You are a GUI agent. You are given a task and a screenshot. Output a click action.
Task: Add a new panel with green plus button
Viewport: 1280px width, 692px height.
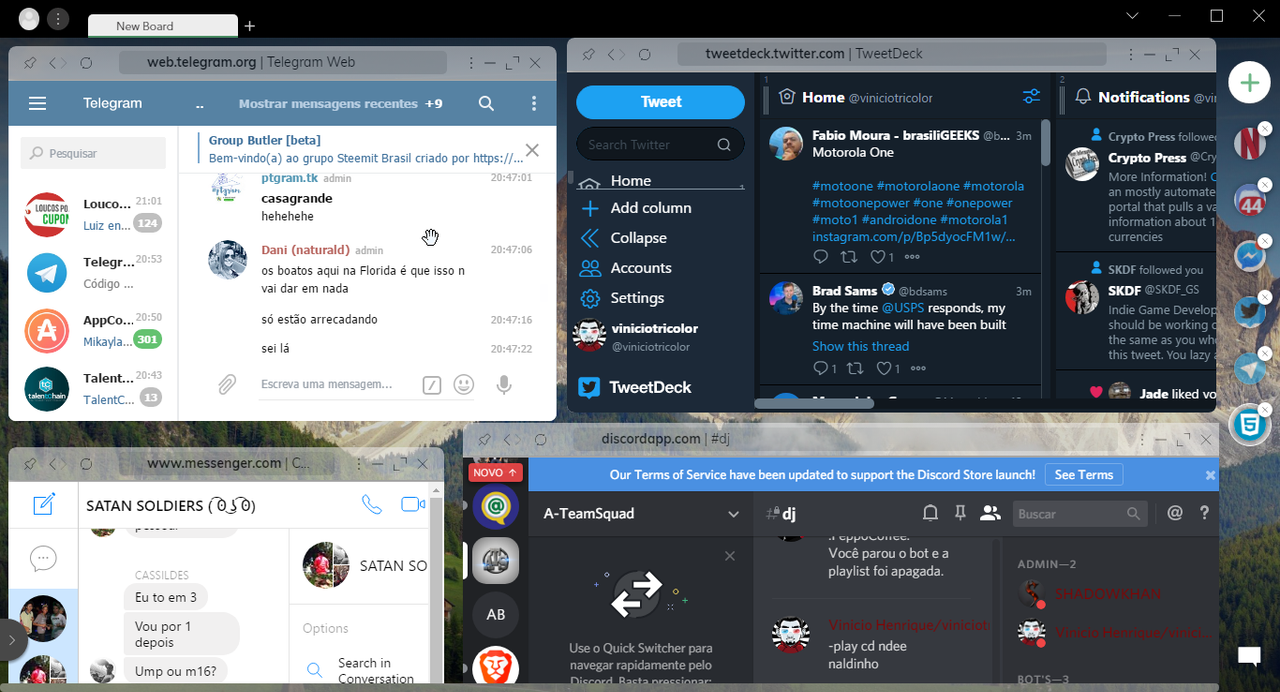[1249, 82]
